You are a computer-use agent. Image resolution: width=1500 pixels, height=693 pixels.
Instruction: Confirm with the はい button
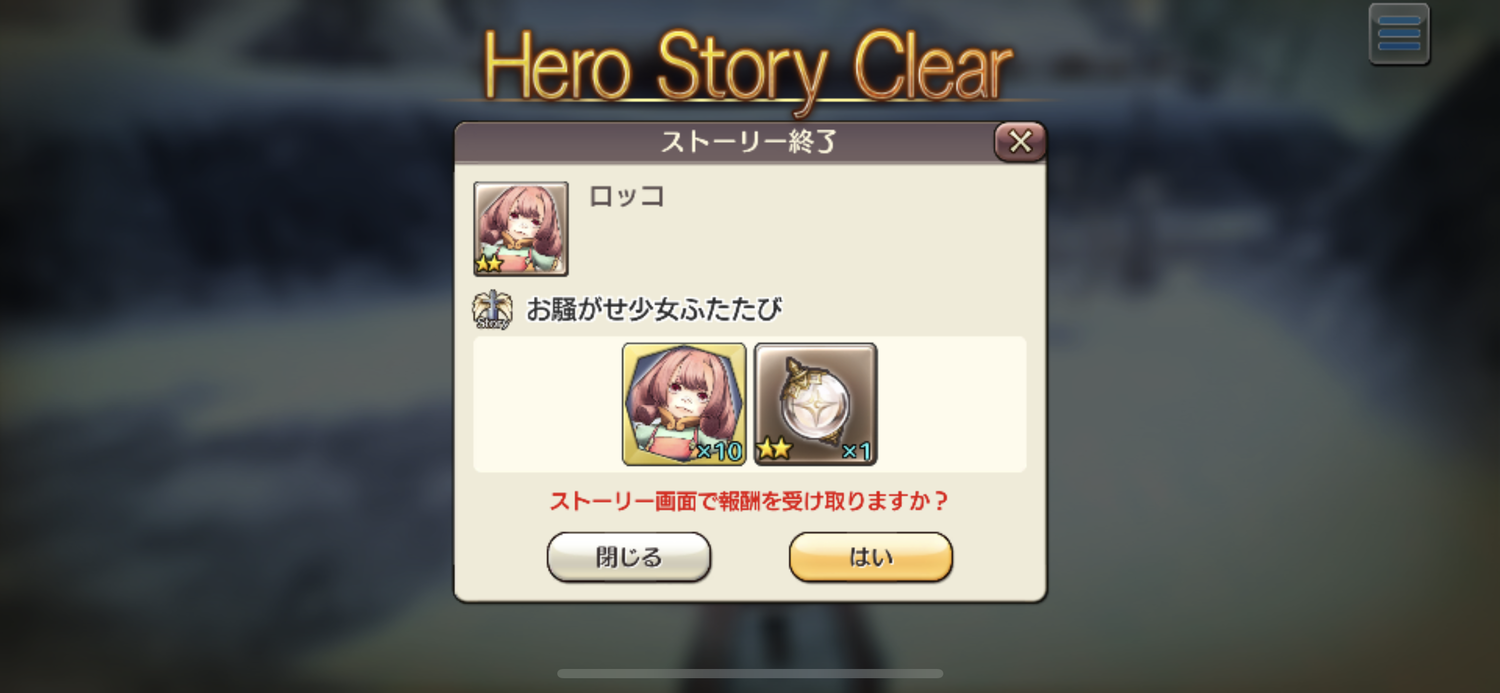(x=871, y=557)
